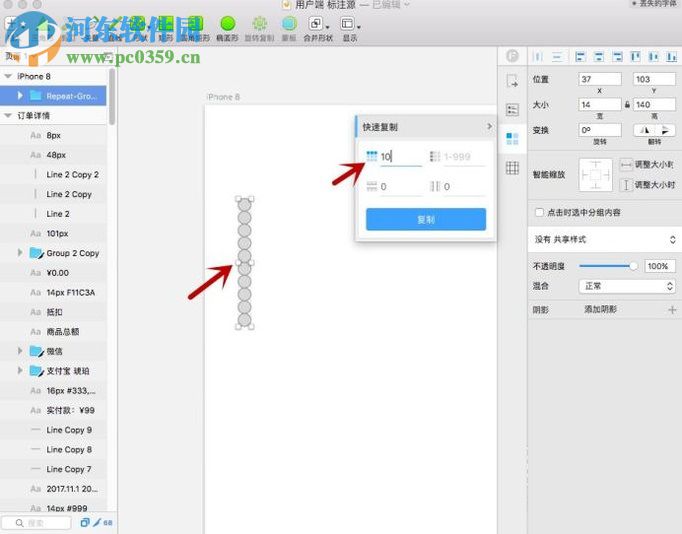Viewport: 682px width, 534px height.
Task: Click the bullet list plugin icon
Action: point(512,110)
